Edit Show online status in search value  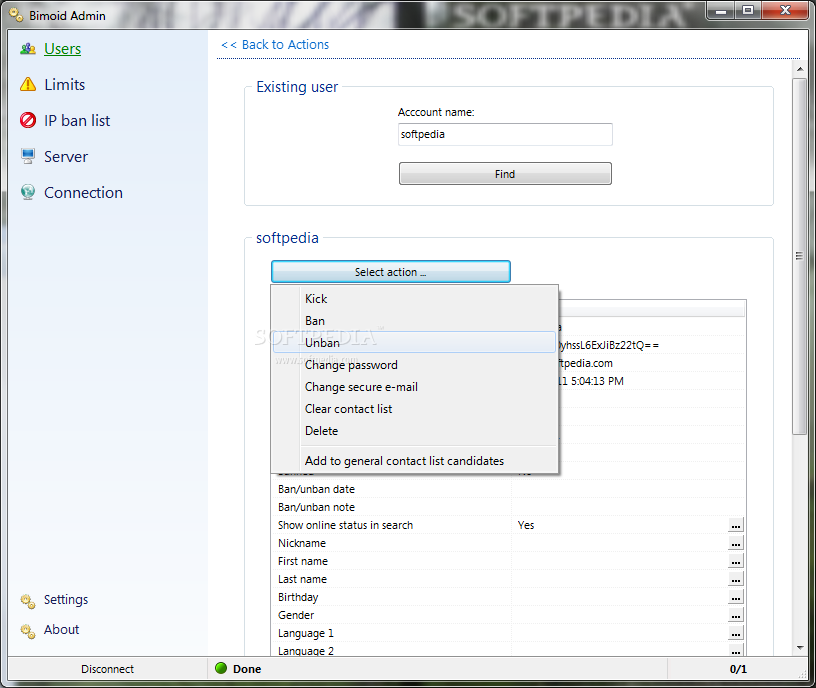point(735,525)
